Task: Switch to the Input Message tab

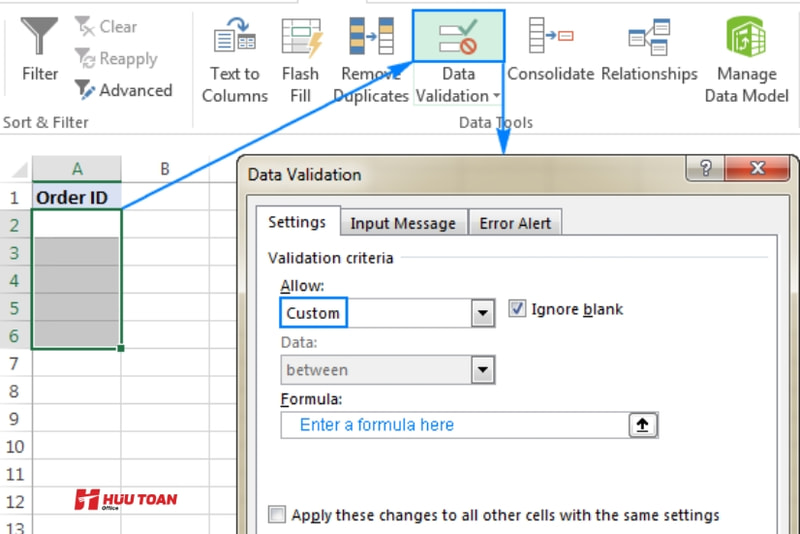Action: (x=403, y=223)
